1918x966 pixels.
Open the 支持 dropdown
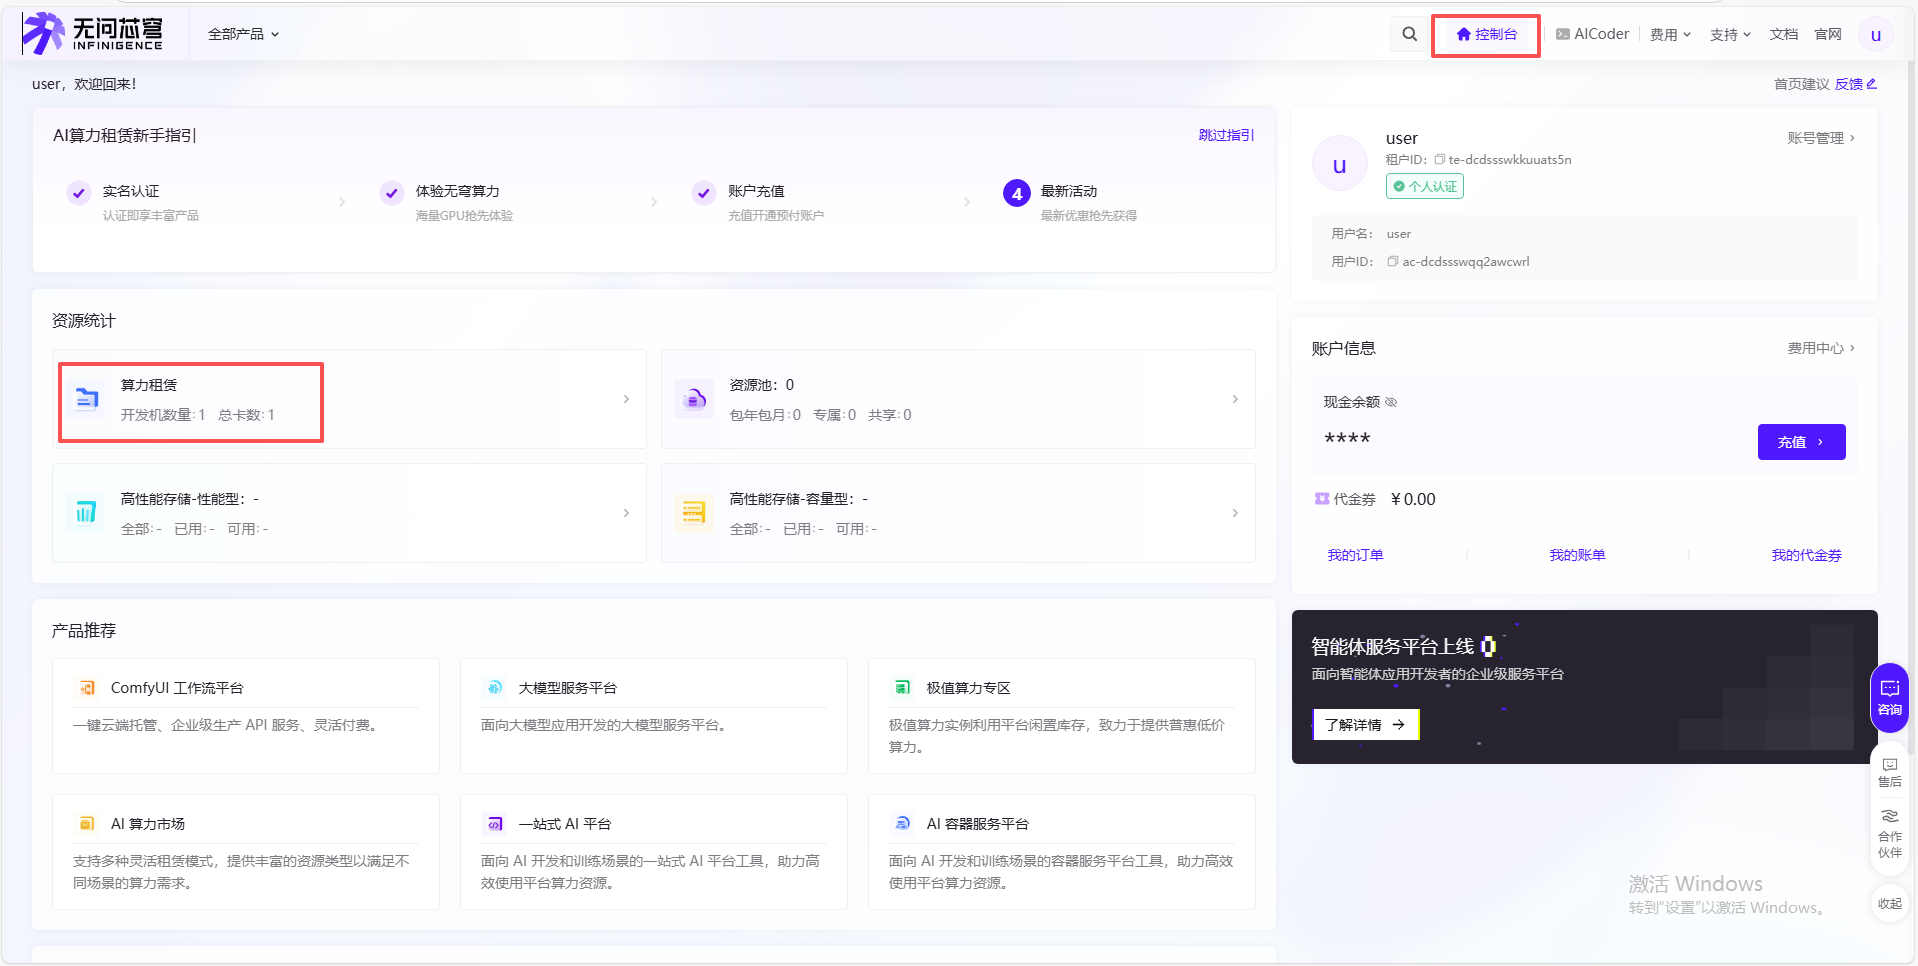[1729, 33]
